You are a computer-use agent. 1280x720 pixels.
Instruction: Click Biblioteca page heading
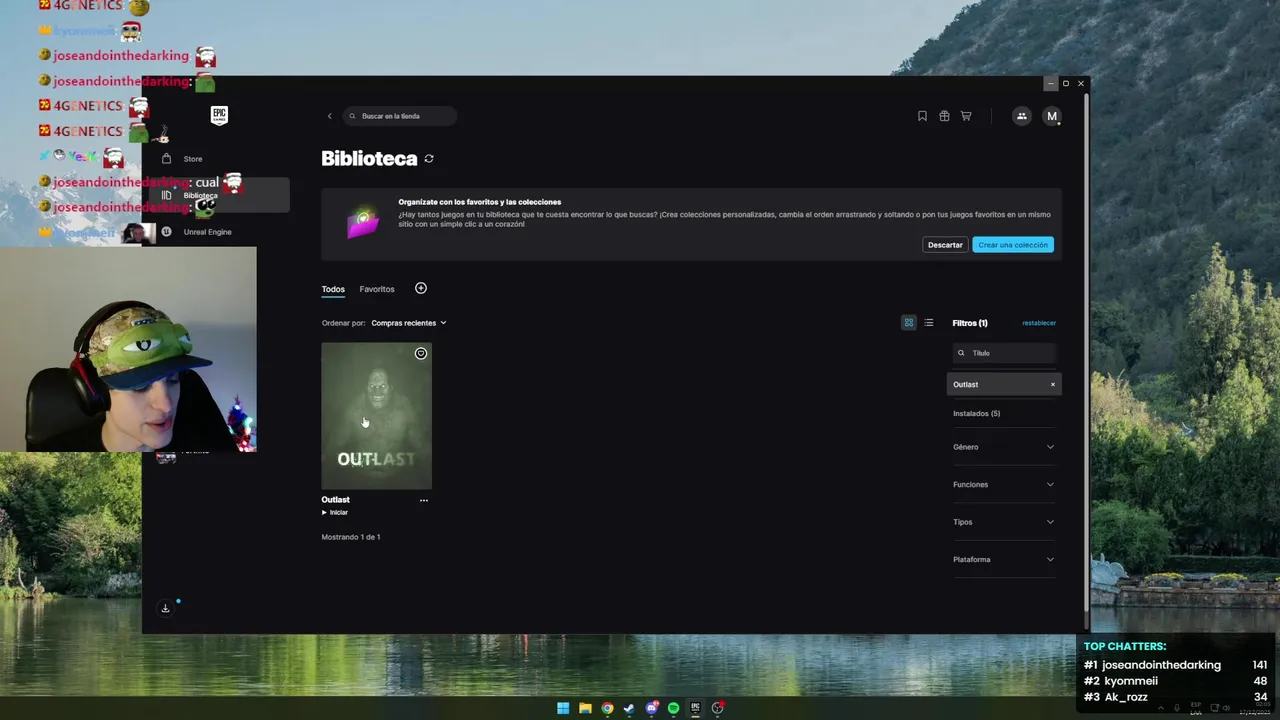(x=369, y=158)
